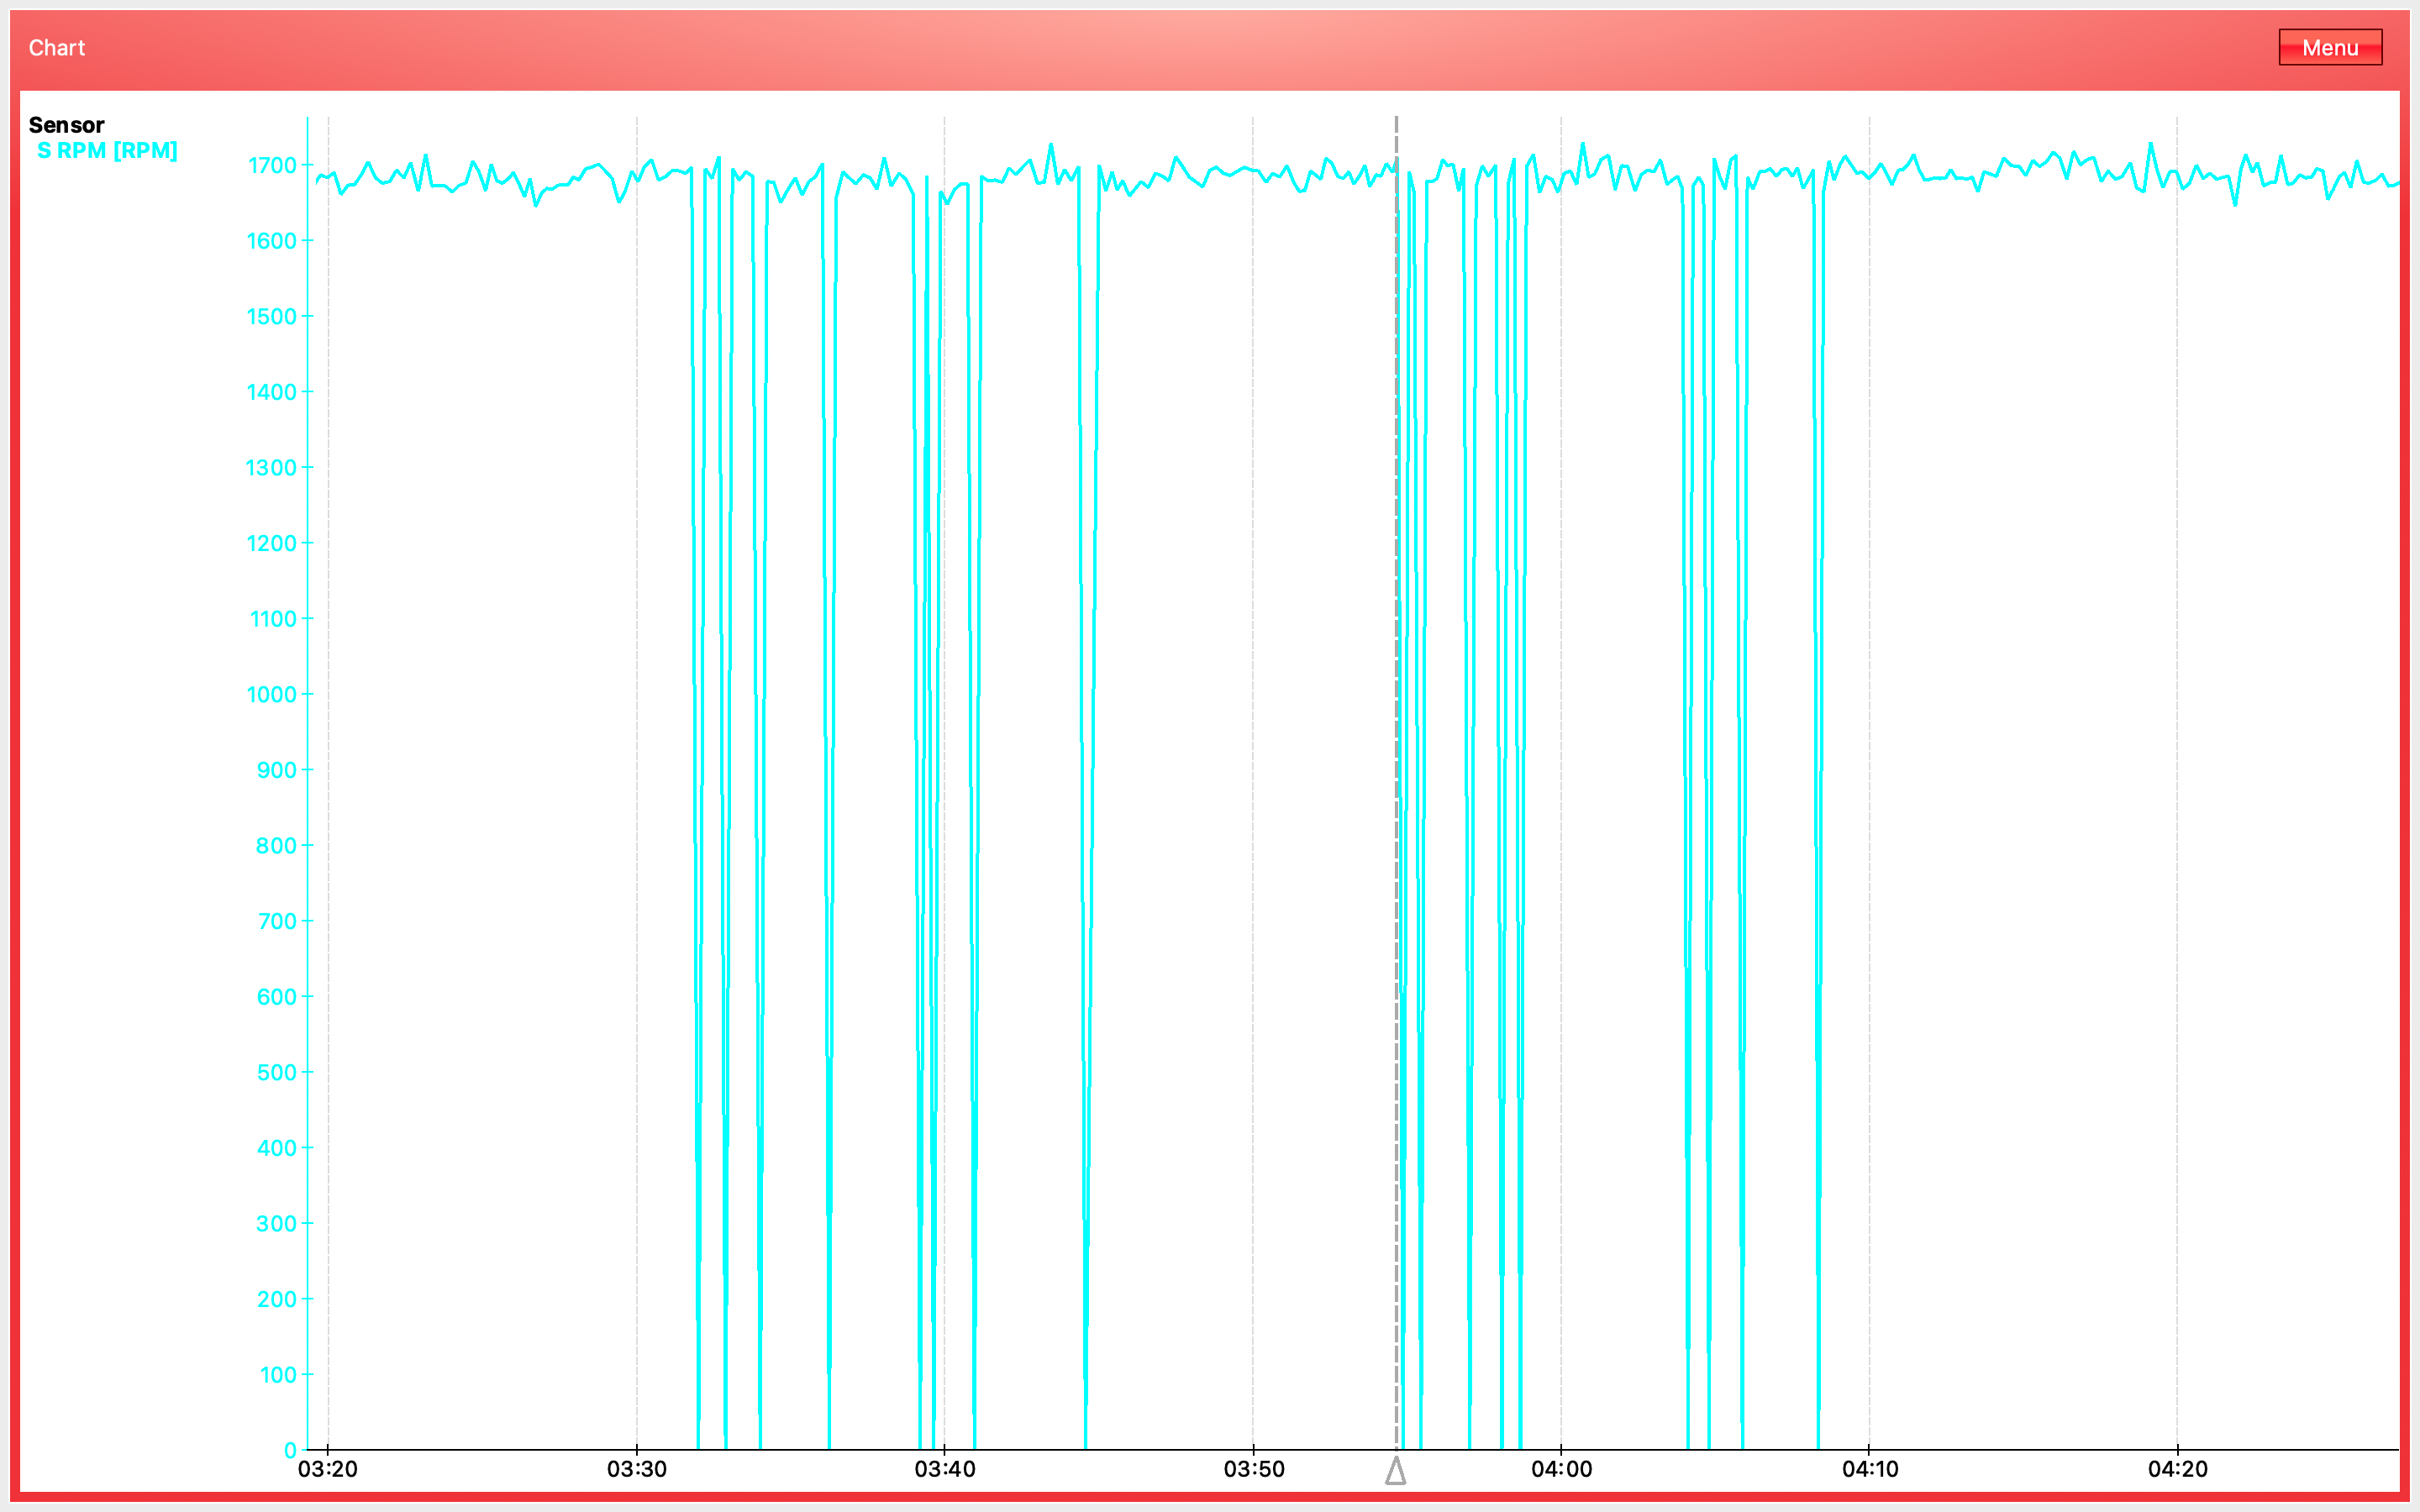Click the 04:20 time axis label

2177,1469
